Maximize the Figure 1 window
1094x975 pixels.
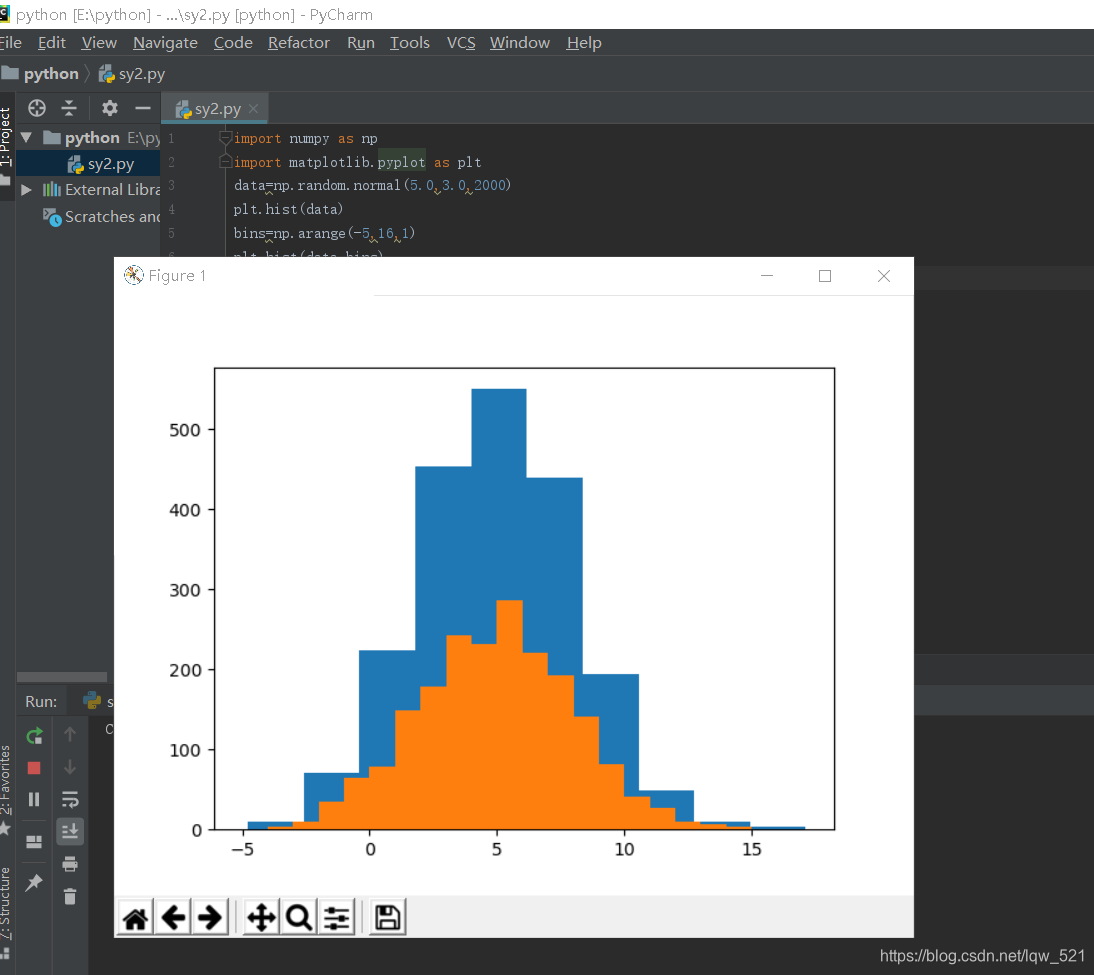(x=825, y=276)
